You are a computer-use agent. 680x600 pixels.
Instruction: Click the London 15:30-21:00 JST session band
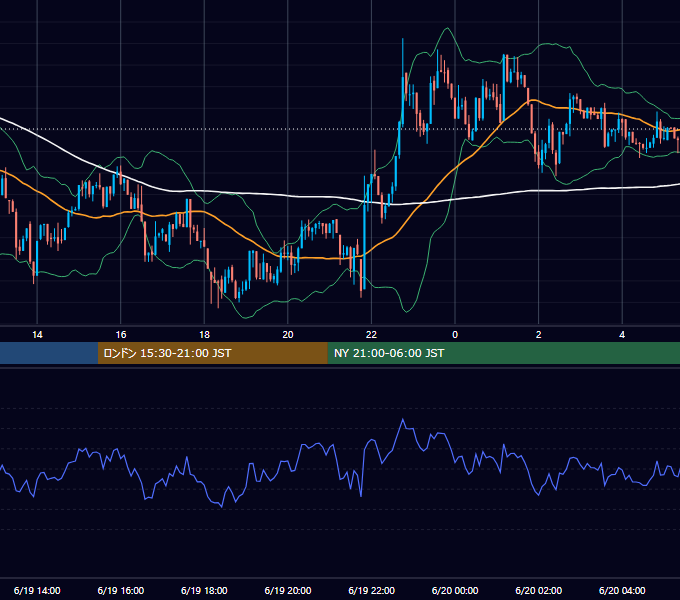point(212,353)
